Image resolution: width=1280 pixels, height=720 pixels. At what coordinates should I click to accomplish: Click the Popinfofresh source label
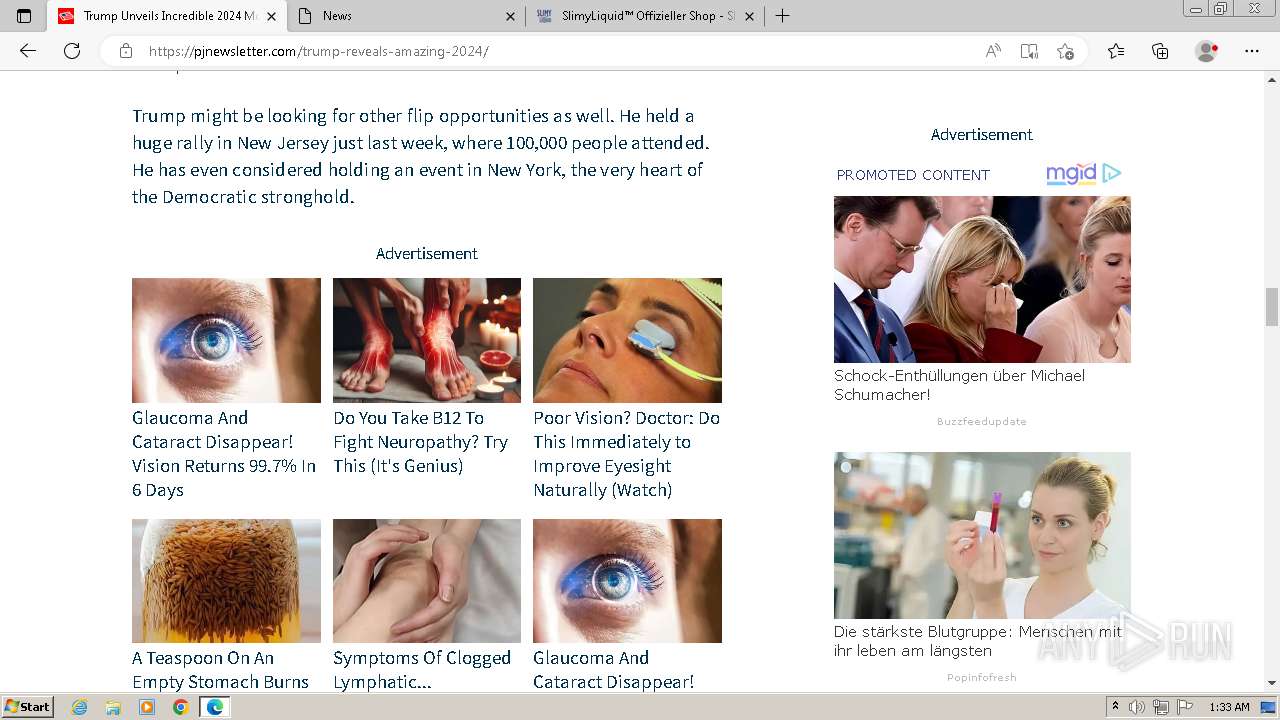pos(982,678)
